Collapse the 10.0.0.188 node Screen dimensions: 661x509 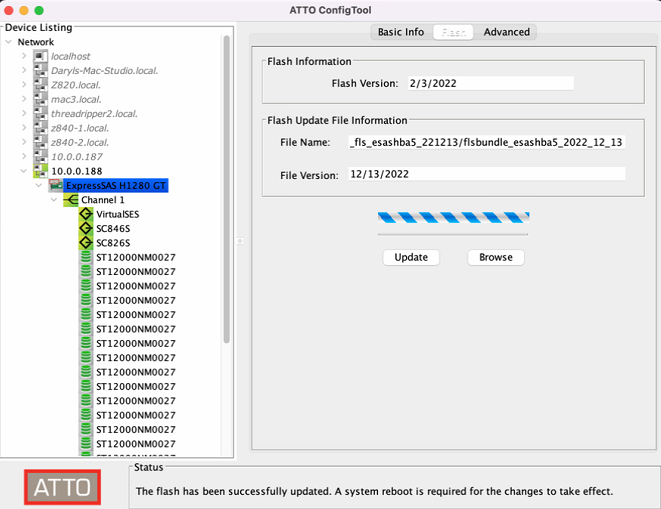24,171
